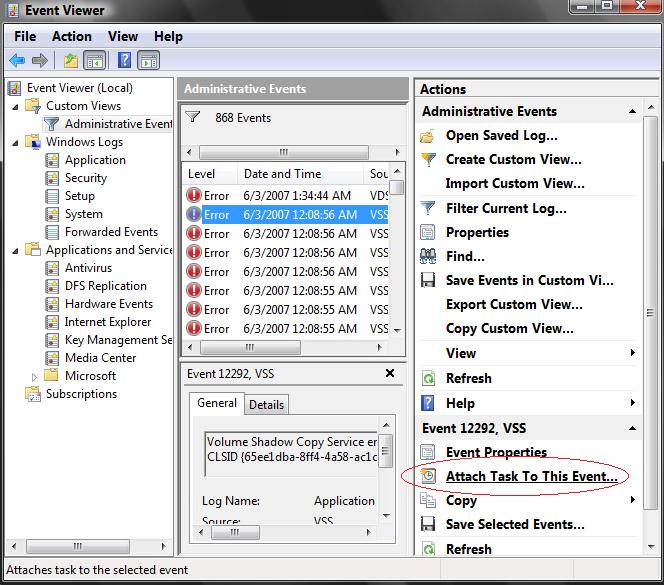664x585 pixels.
Task: Select the Internet Explorer log
Action: (108, 322)
